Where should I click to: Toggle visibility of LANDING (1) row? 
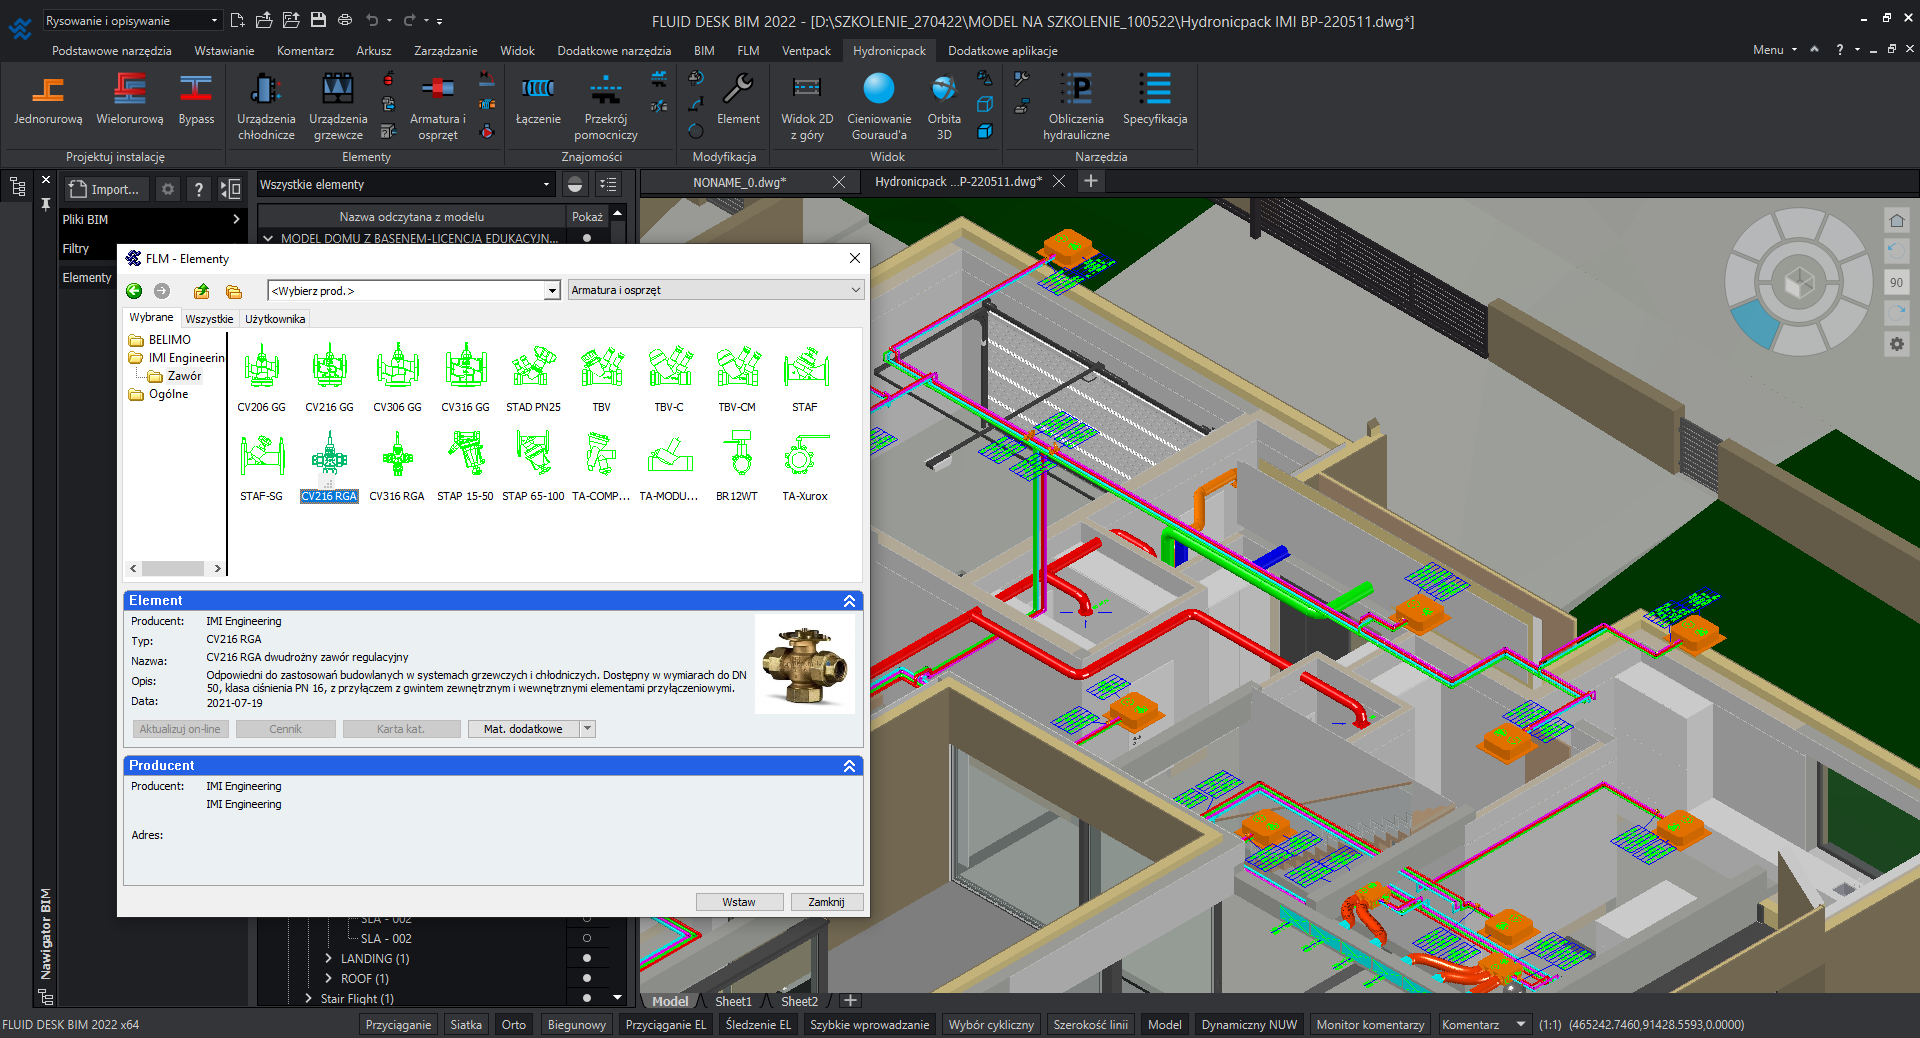pyautogui.click(x=587, y=958)
